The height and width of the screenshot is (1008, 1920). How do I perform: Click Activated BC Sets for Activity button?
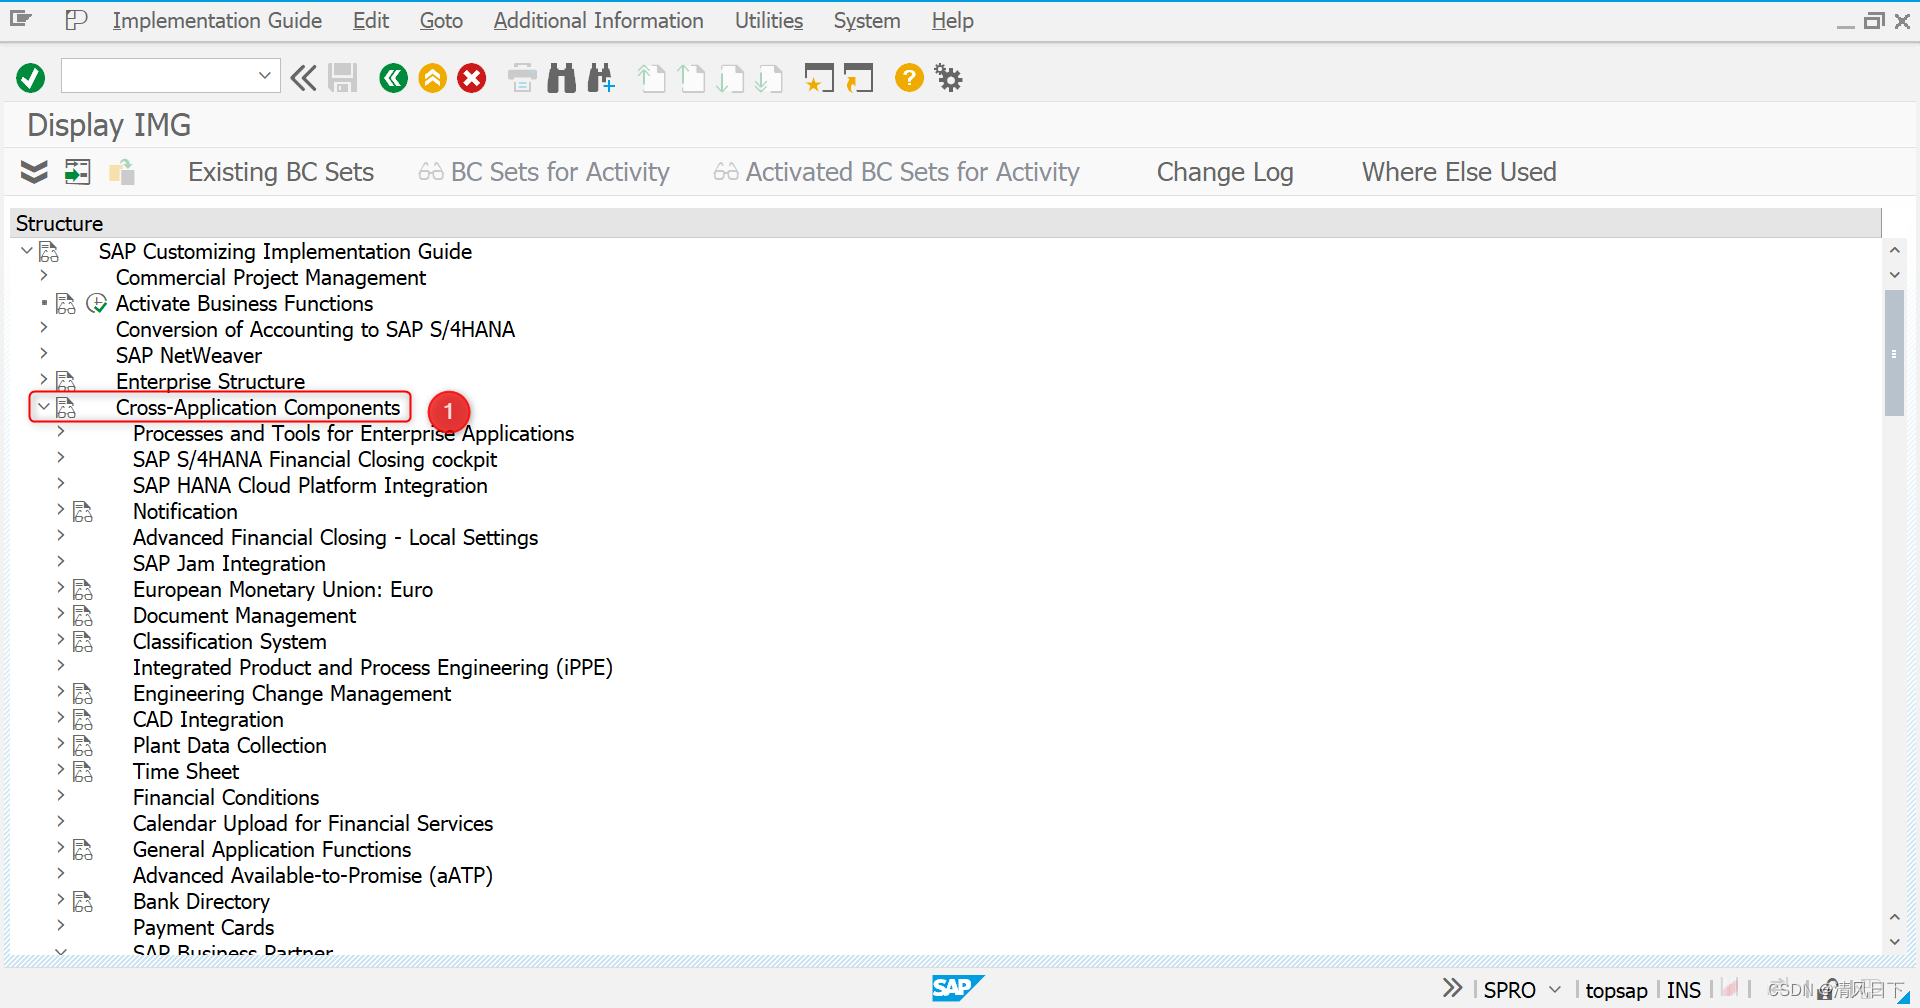point(897,172)
